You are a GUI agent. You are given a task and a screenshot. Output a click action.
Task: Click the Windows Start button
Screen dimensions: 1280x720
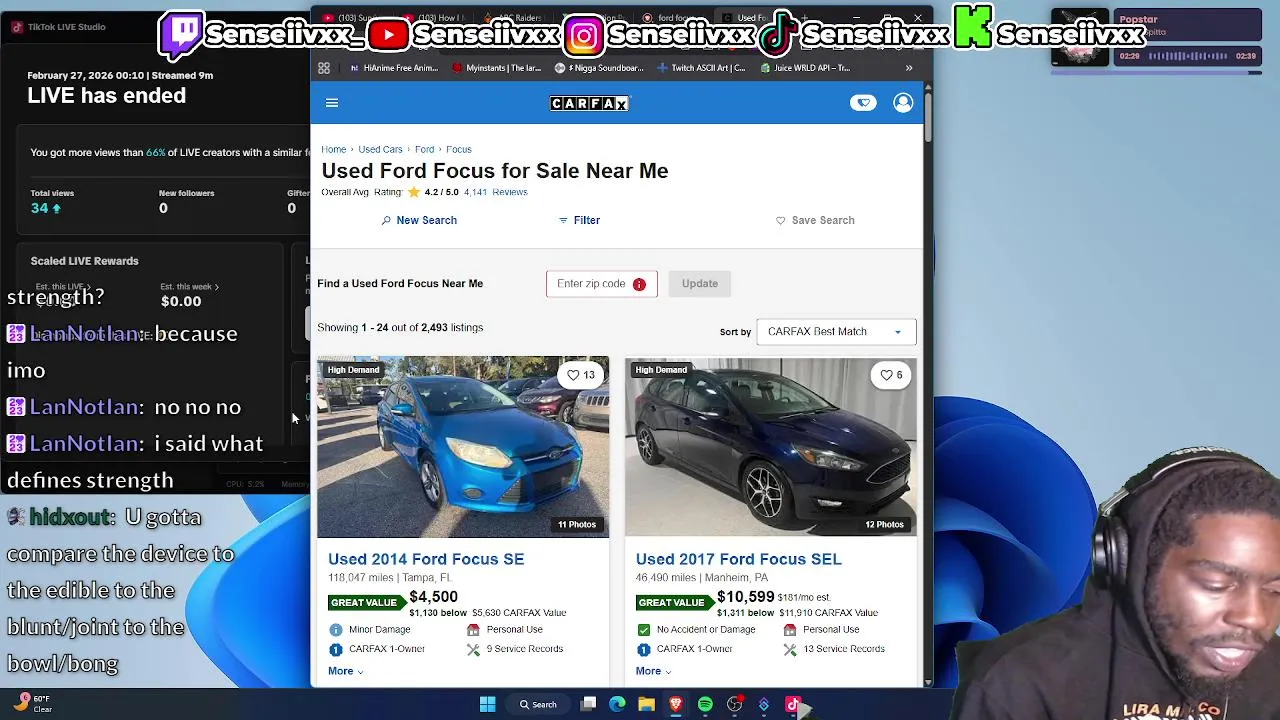click(x=487, y=705)
